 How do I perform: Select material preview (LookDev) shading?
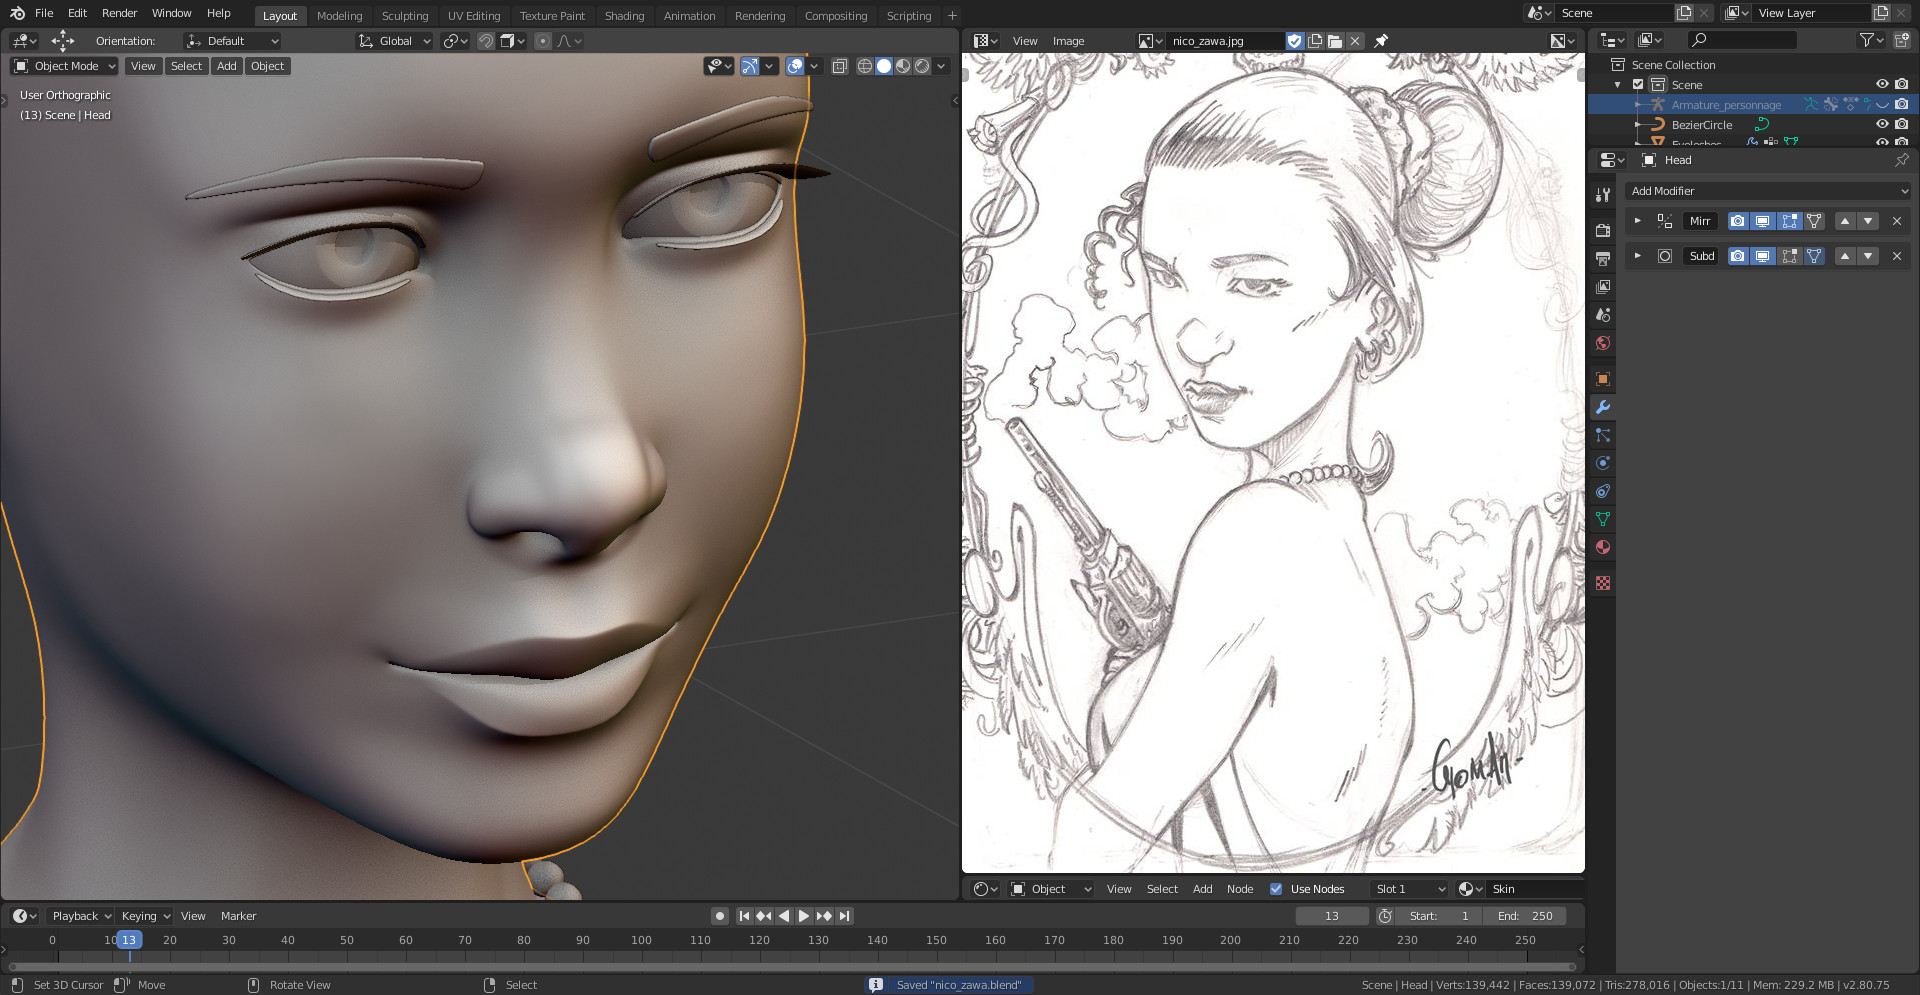[903, 66]
